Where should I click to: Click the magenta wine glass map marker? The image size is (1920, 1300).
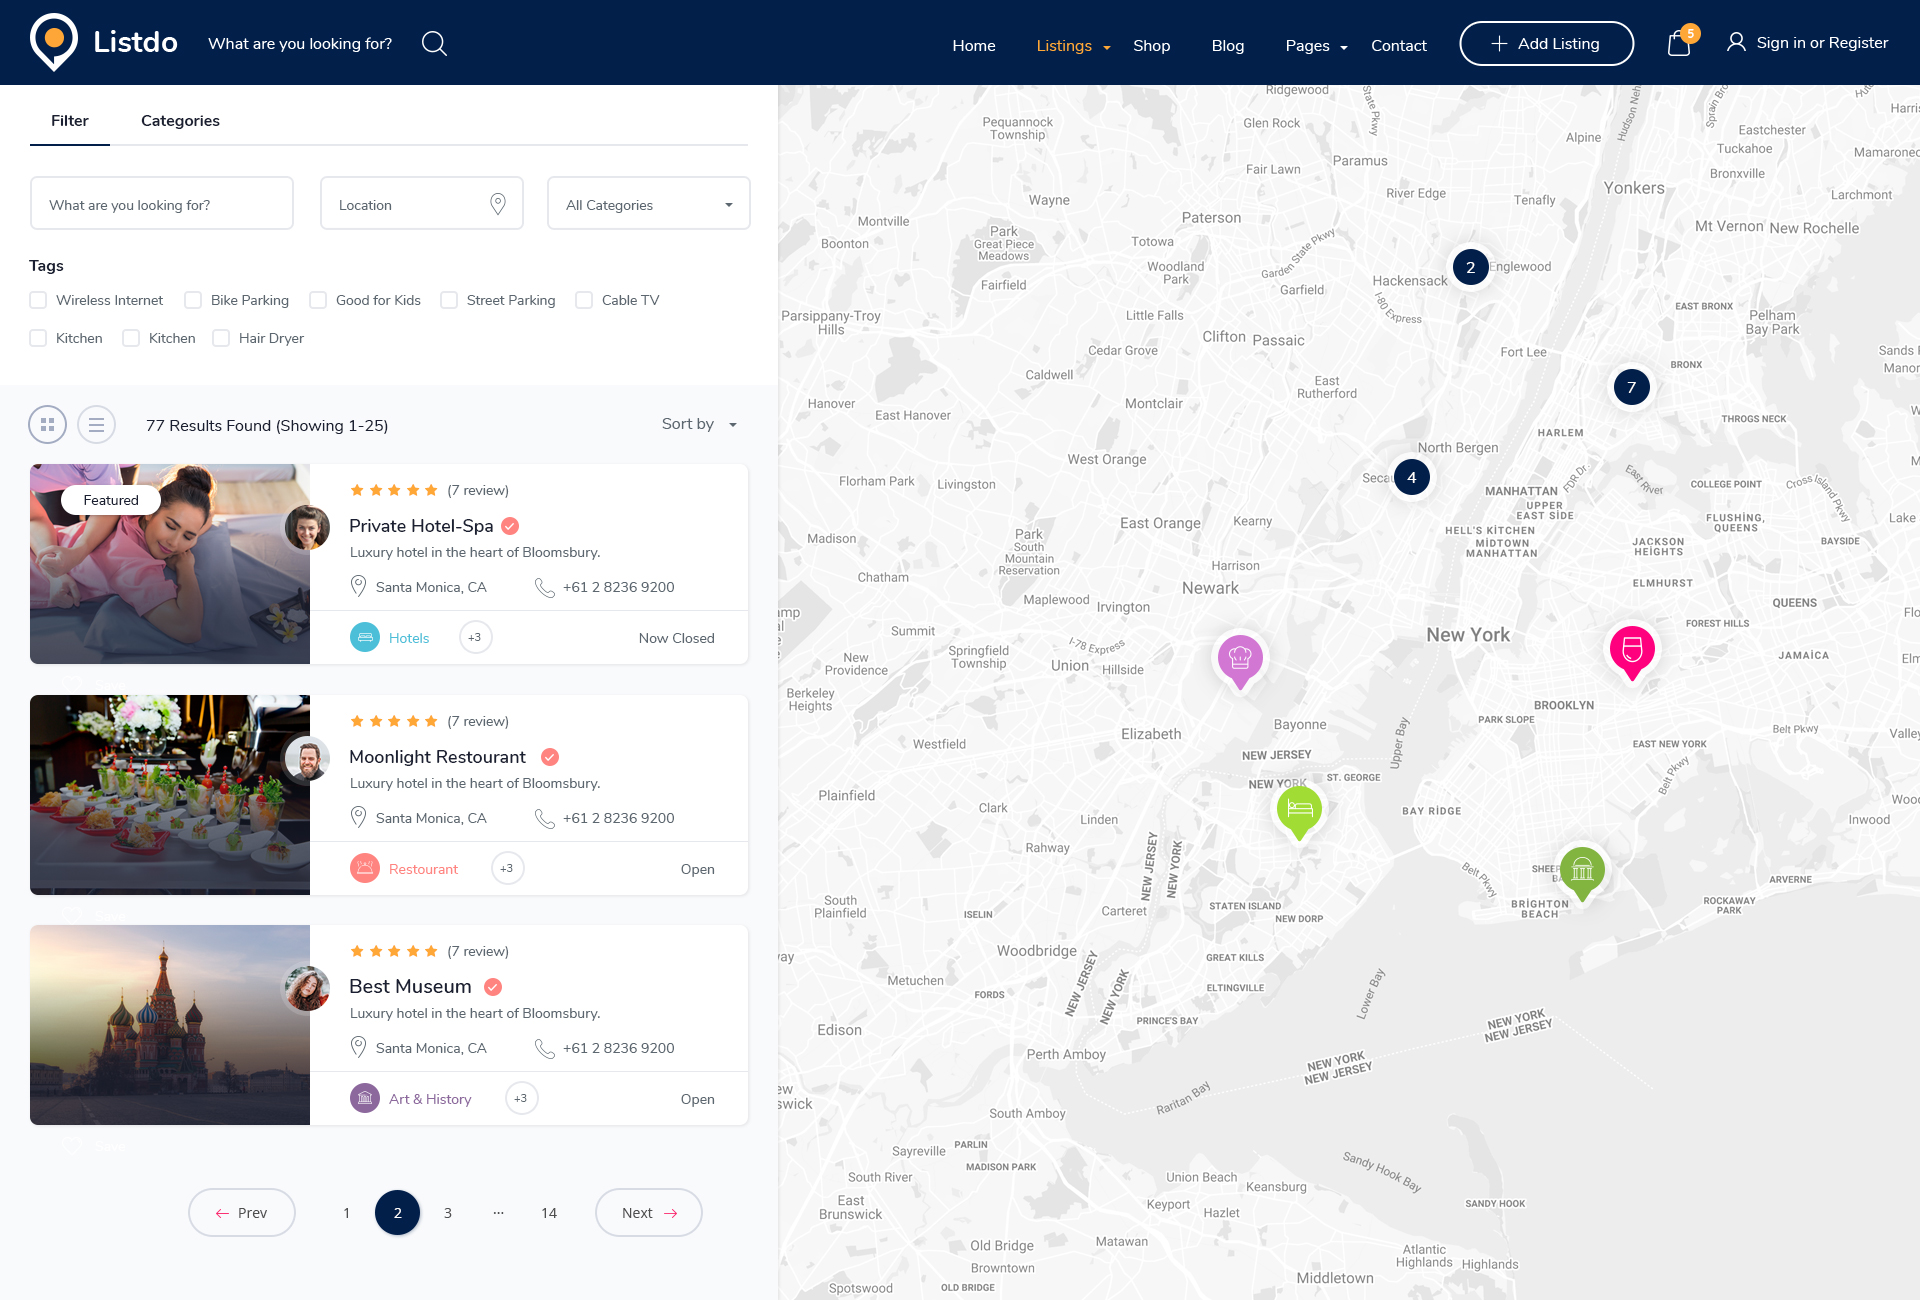coord(1632,650)
